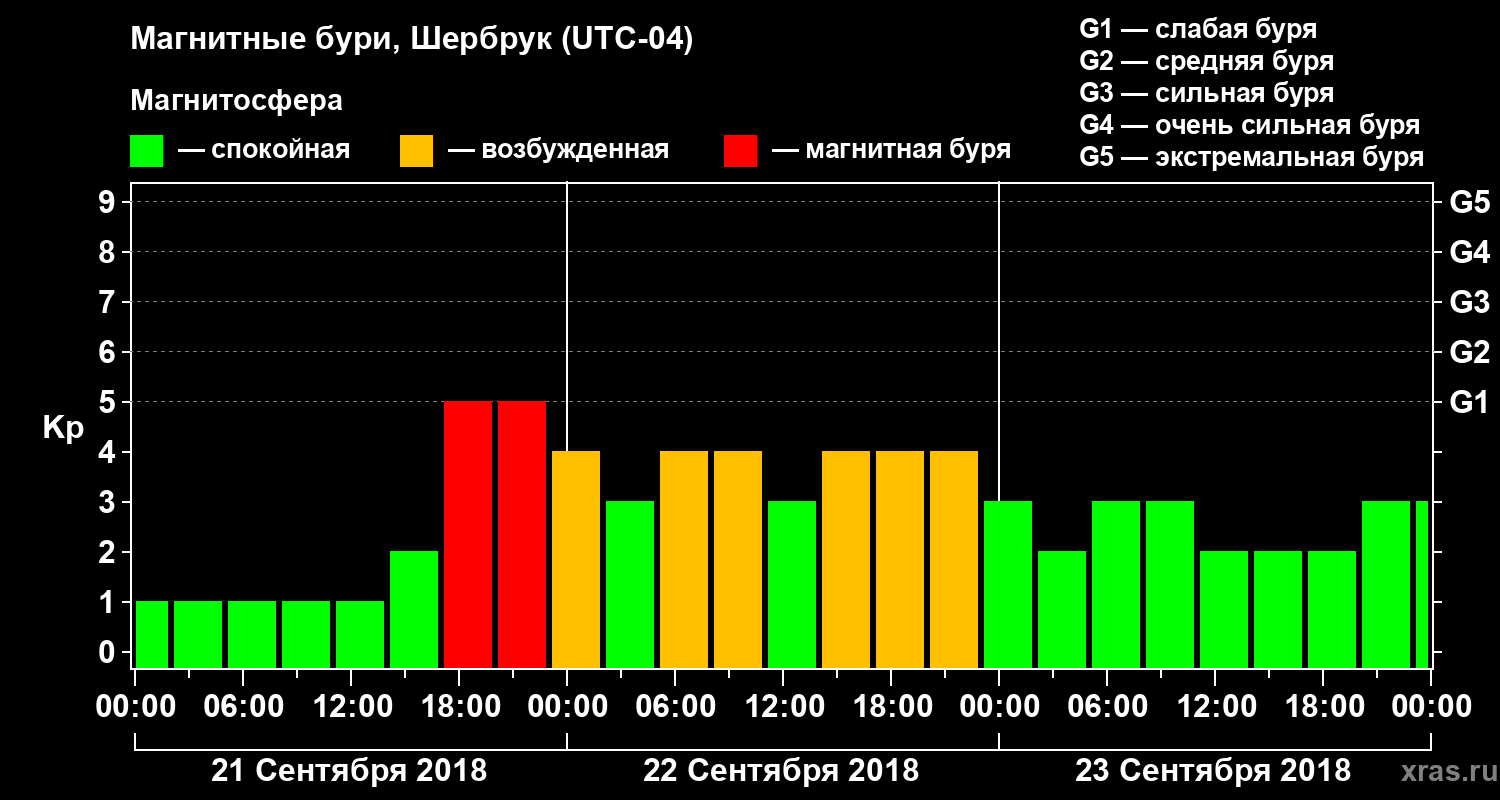
Task: Click the first red Kp 5 bar
Action: pyautogui.click(x=468, y=534)
